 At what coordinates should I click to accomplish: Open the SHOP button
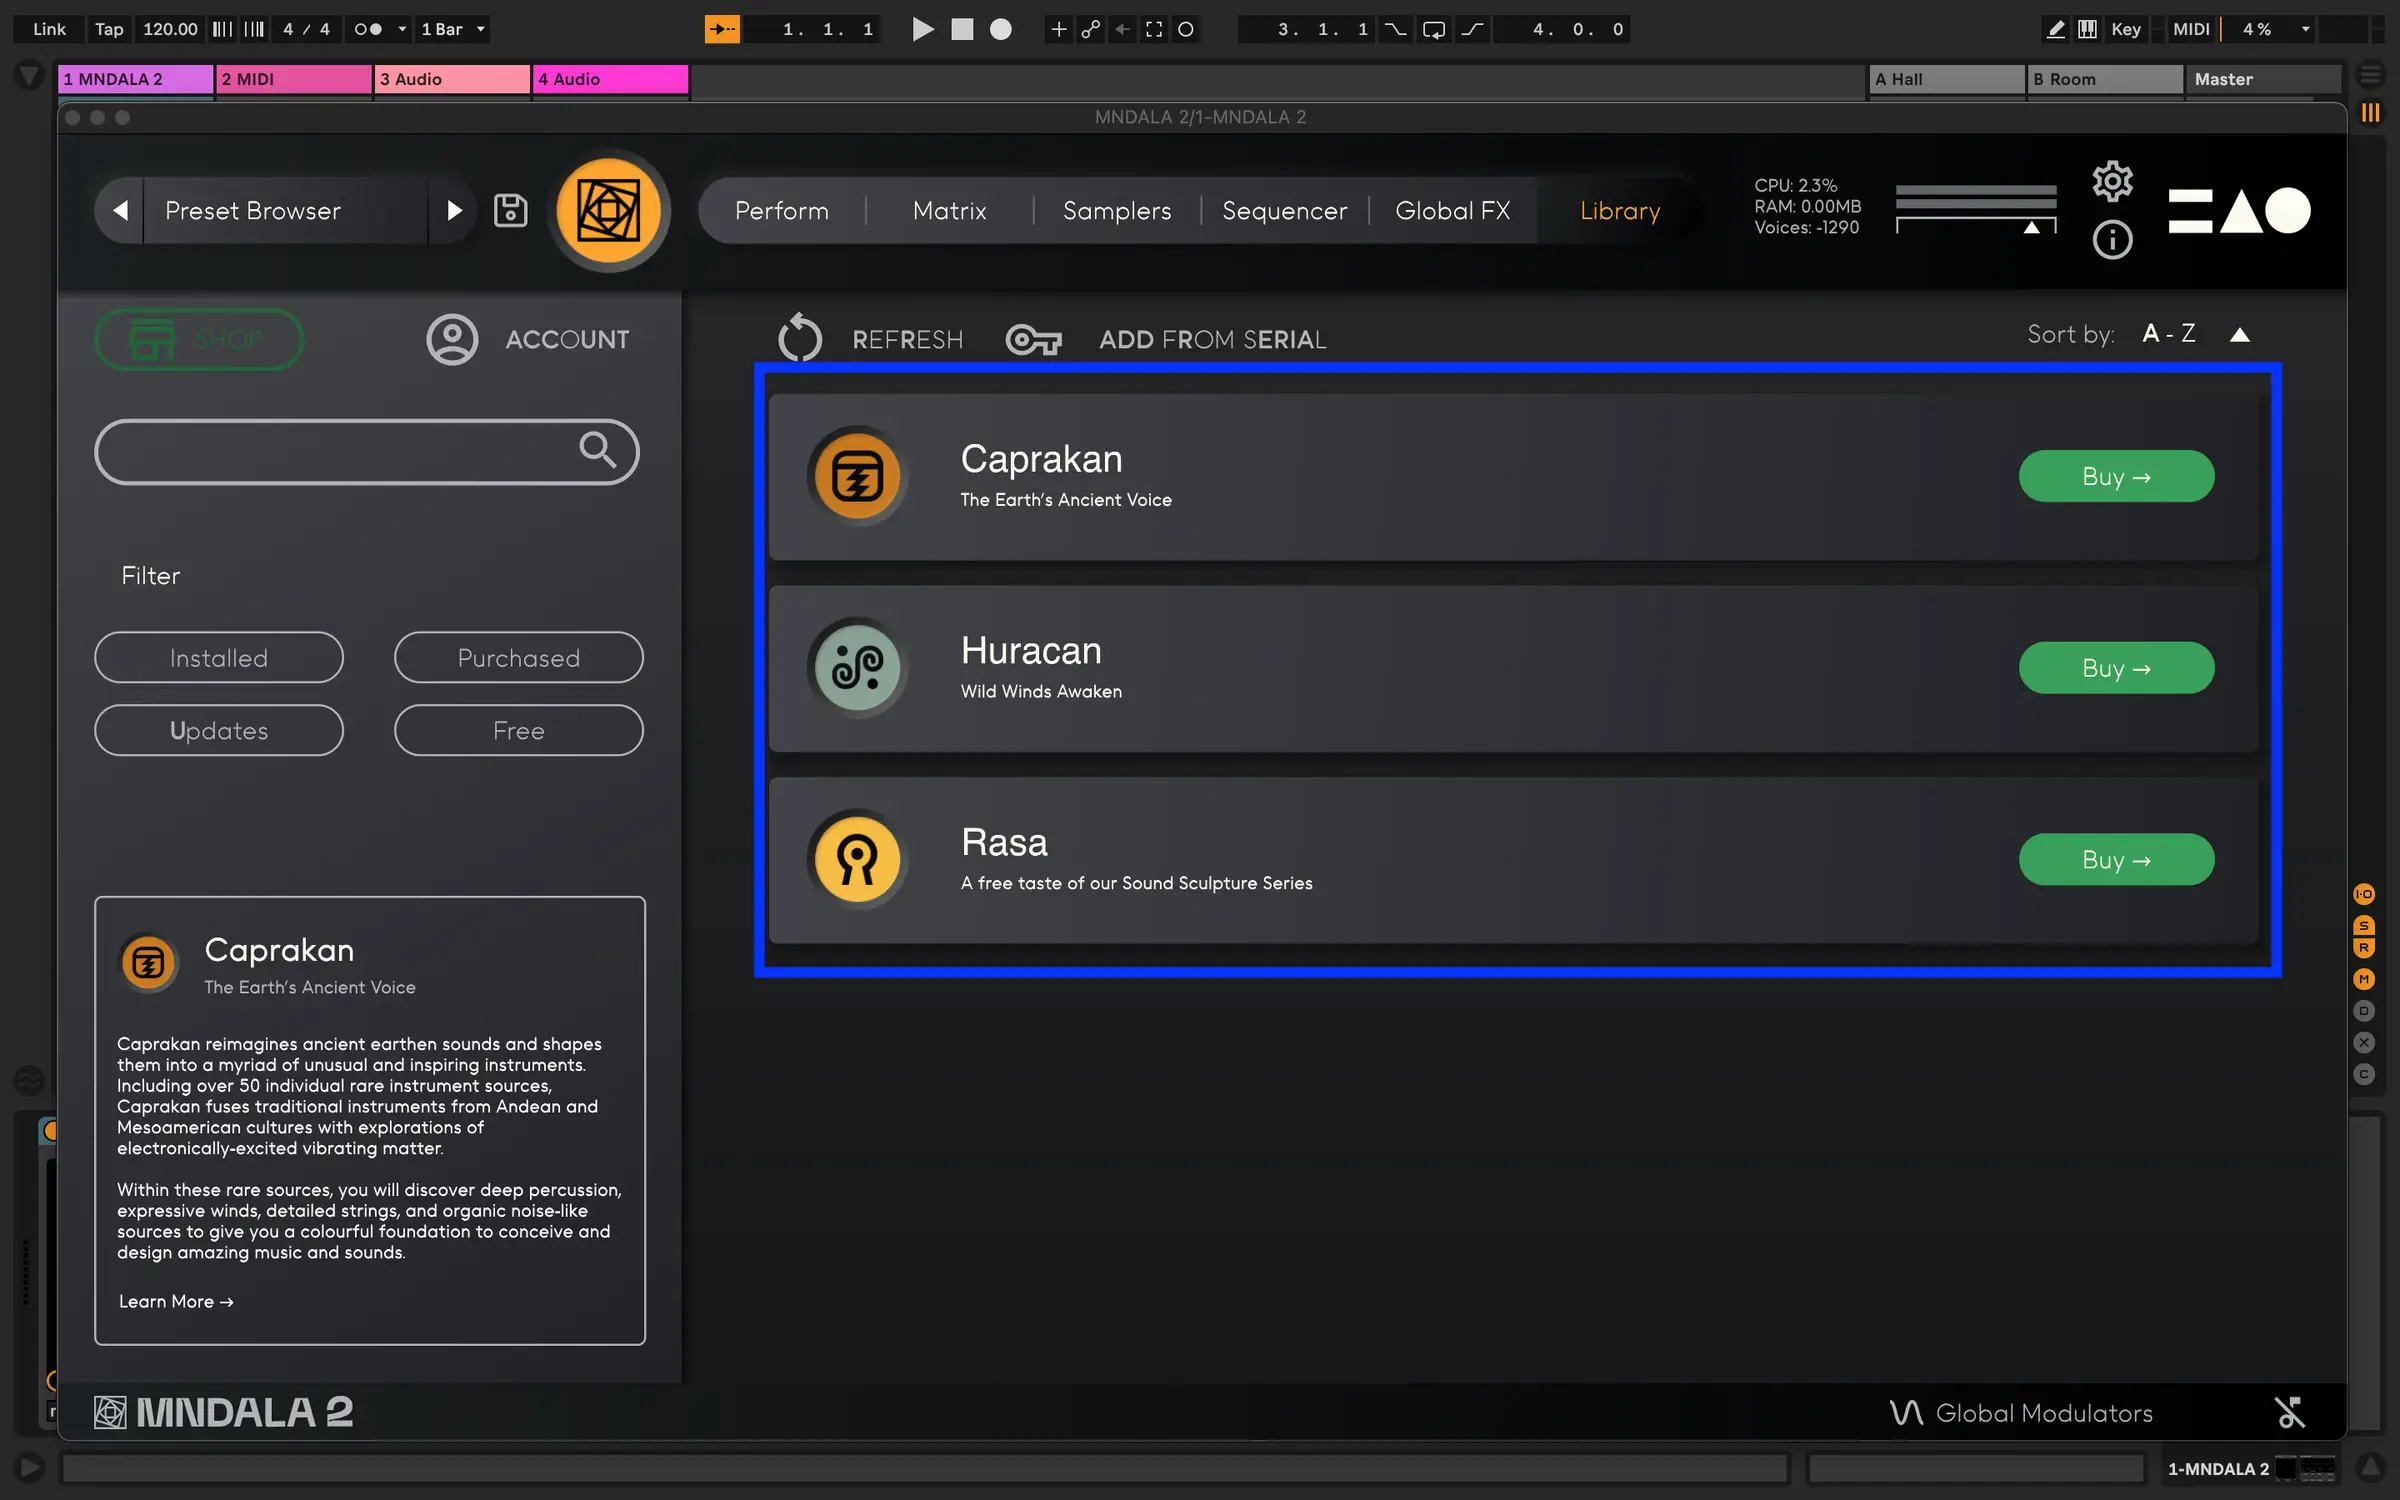pyautogui.click(x=199, y=340)
